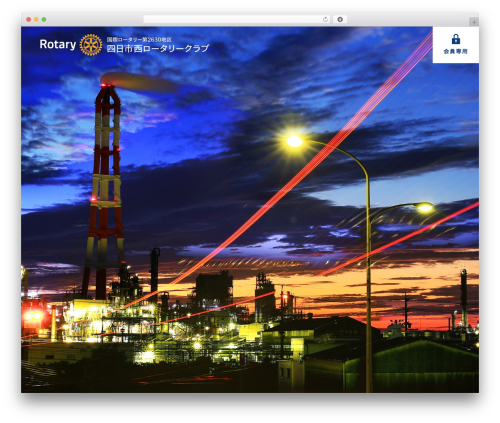Click the browser address bar field
The width and height of the screenshot is (500, 423).
pyautogui.click(x=237, y=20)
